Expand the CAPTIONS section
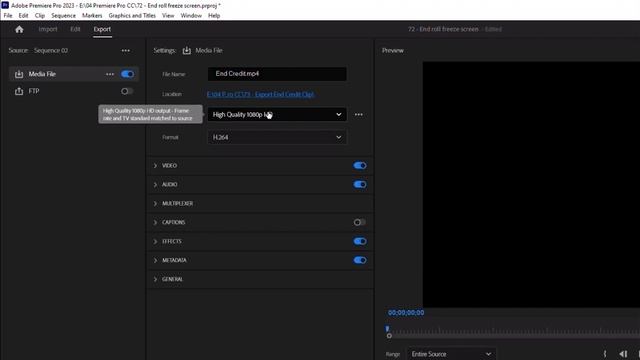The height and width of the screenshot is (360, 640). tap(155, 222)
